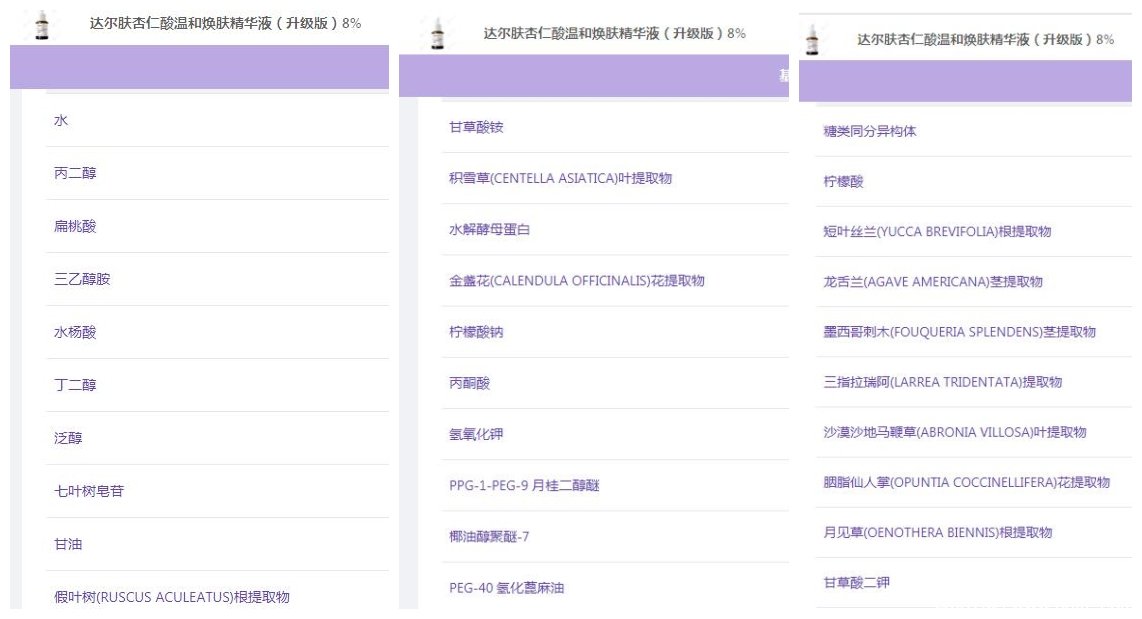Open 假叶树 (RUSCUS ACULEATUS) 根提取物 link
The image size is (1142, 619).
(x=171, y=597)
